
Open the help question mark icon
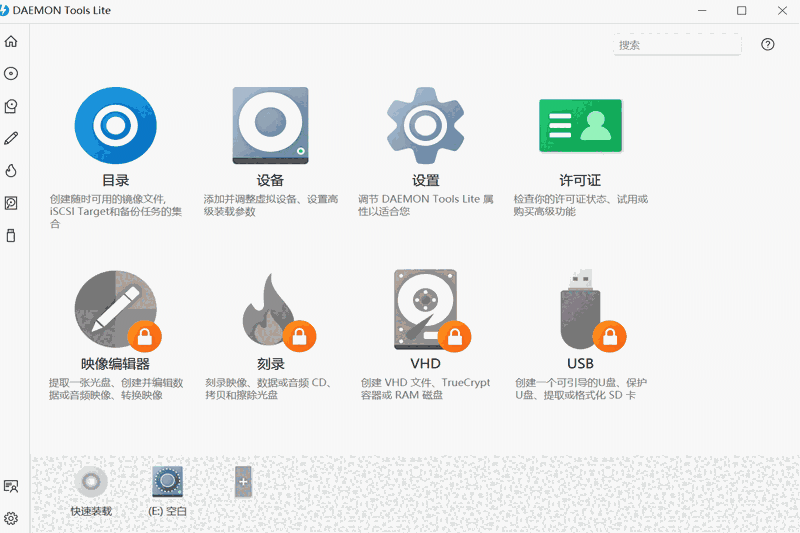point(767,44)
